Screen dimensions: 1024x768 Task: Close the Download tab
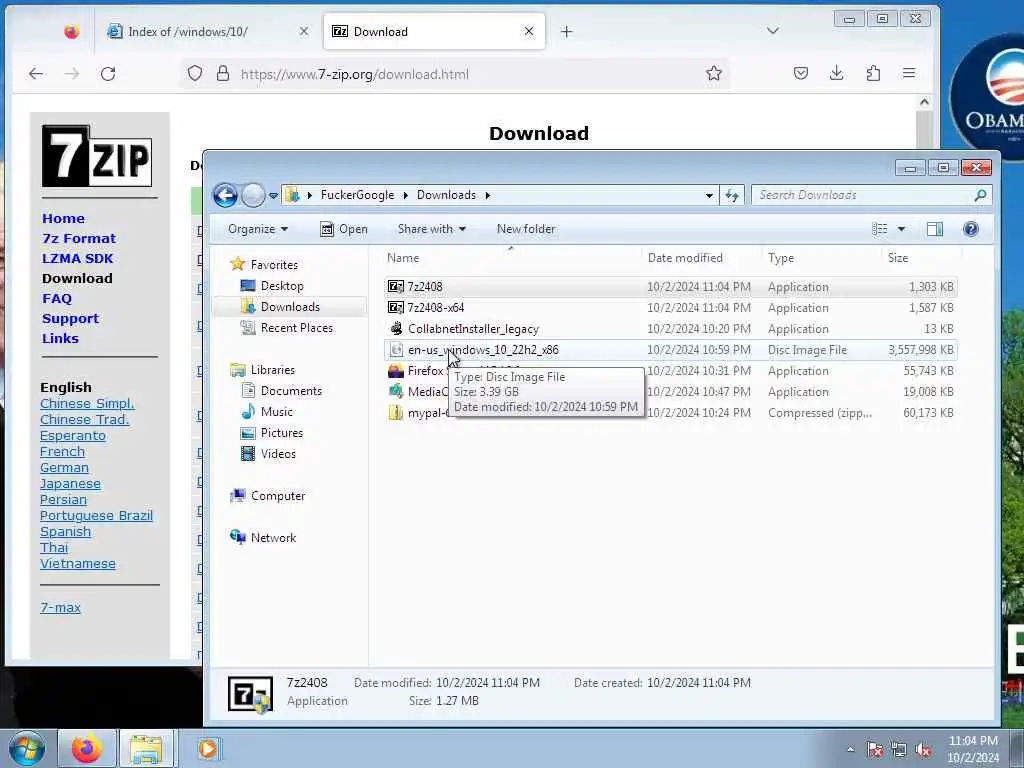[x=529, y=31]
